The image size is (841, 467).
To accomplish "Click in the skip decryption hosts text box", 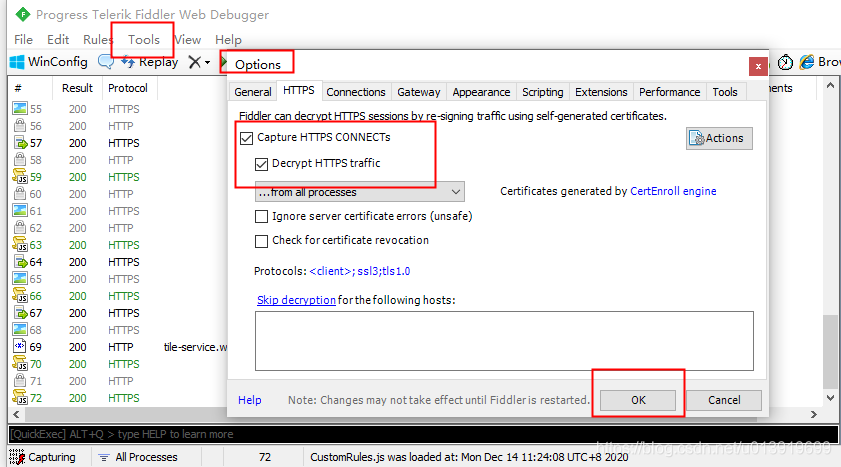I will [504, 341].
